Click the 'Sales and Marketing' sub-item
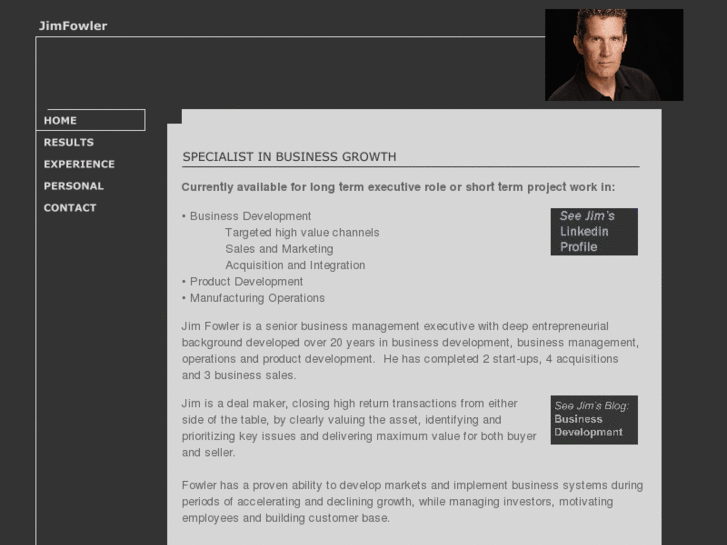Viewport: 727px width, 545px height. coord(279,249)
